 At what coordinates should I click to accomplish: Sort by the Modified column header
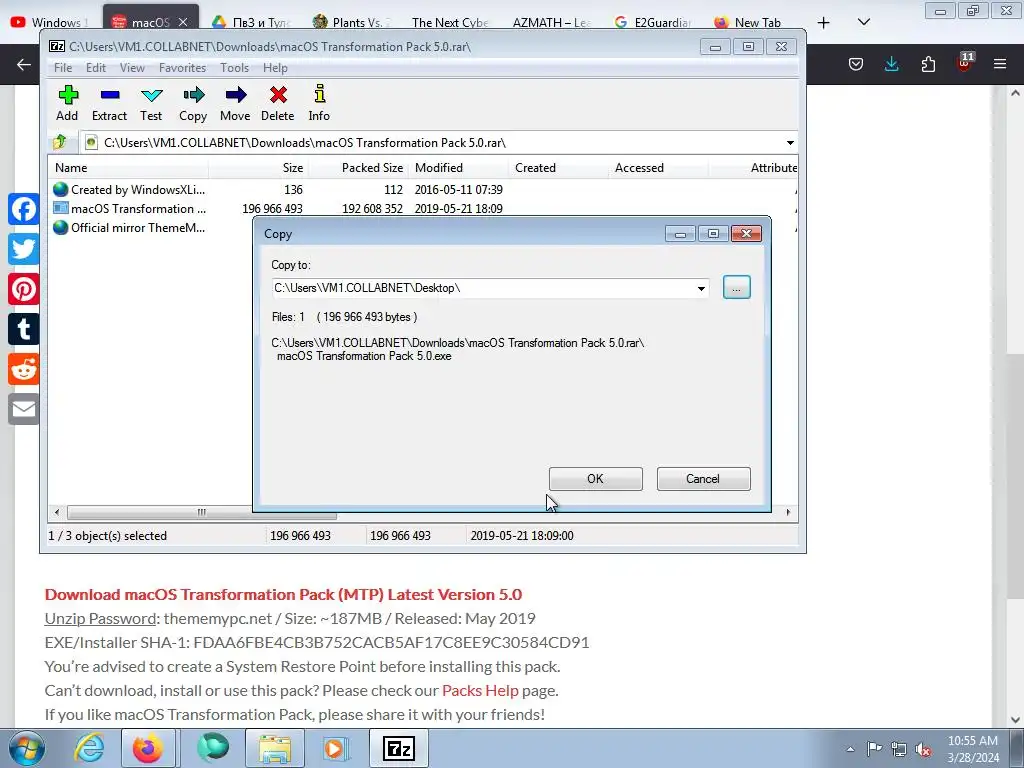pos(458,168)
